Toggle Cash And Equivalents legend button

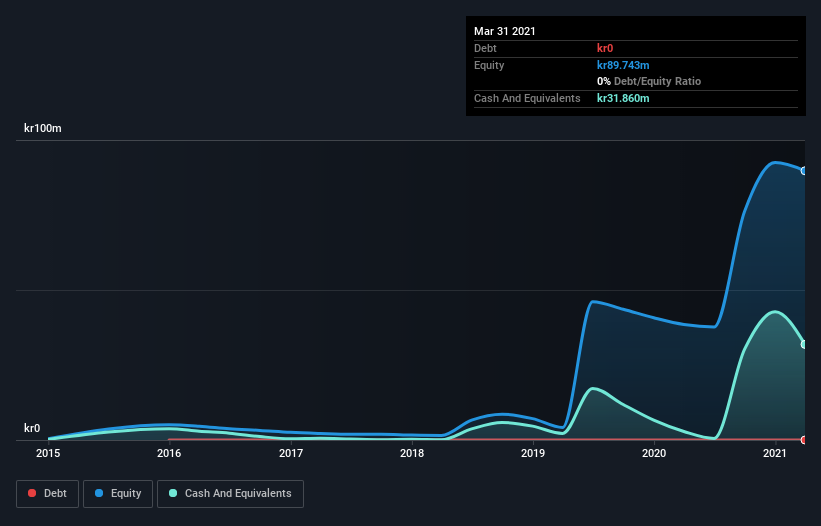[x=230, y=494]
